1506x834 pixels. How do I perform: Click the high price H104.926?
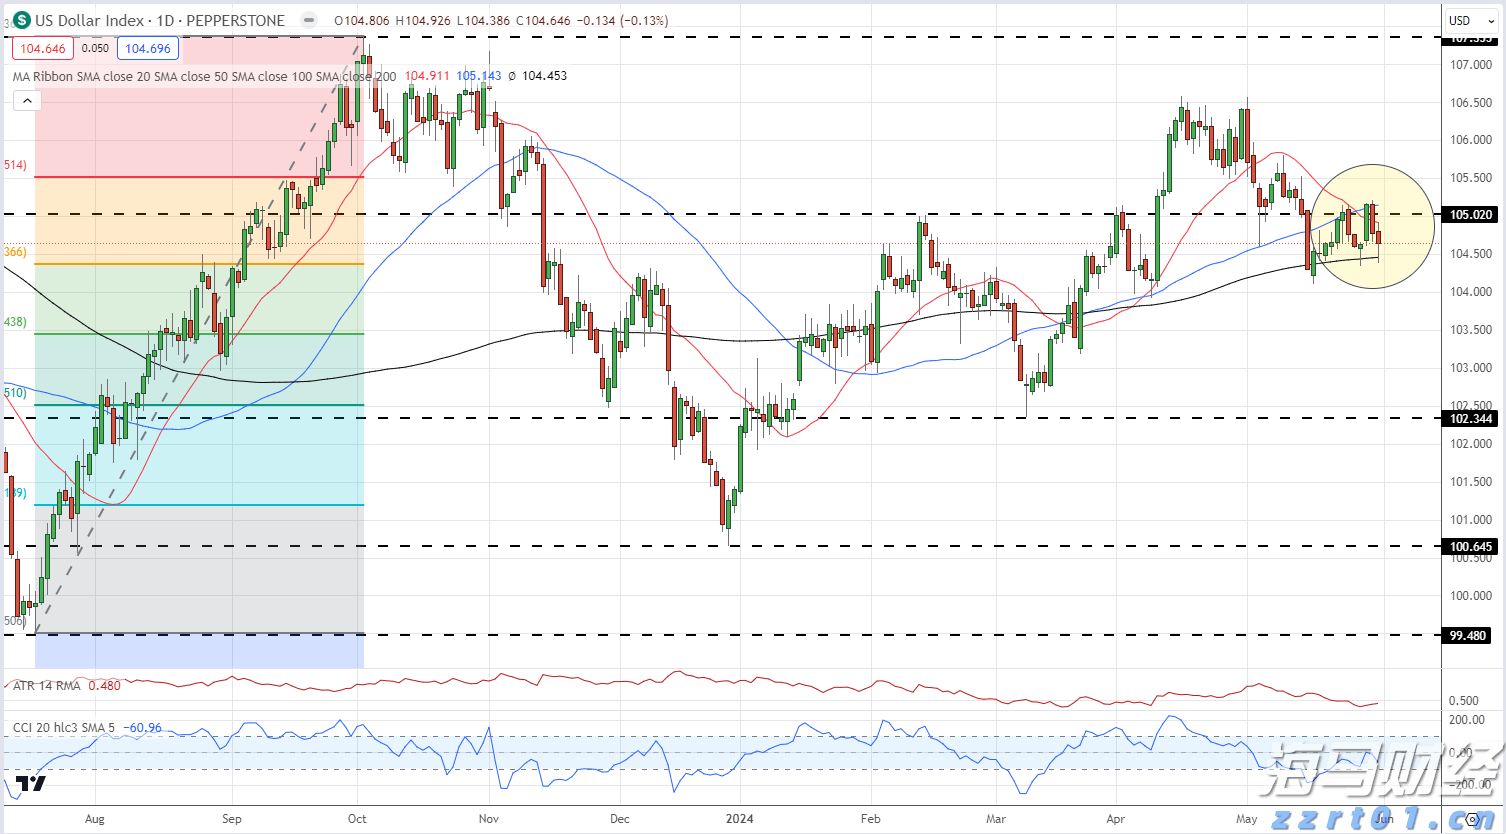coord(423,20)
